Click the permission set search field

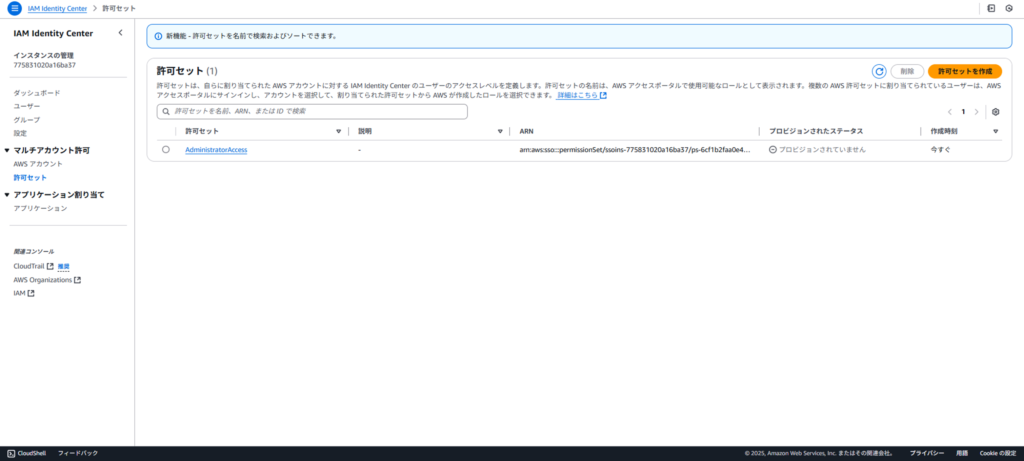312,112
